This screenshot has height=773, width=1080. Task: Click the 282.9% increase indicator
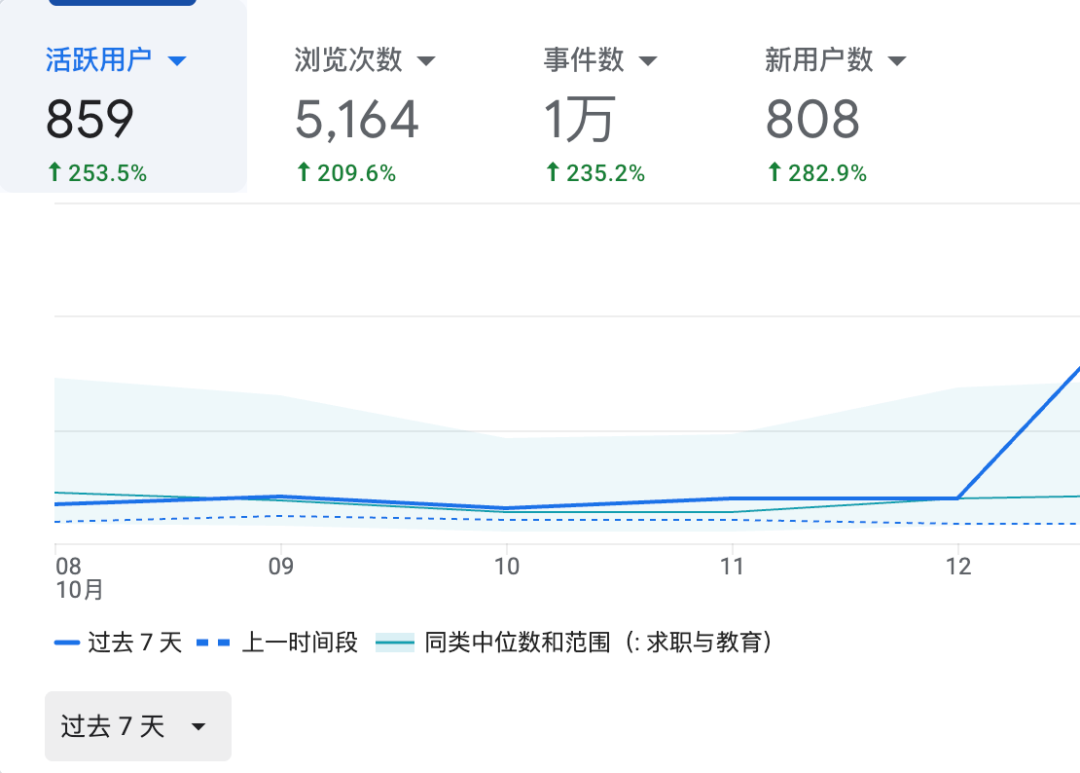pos(817,173)
